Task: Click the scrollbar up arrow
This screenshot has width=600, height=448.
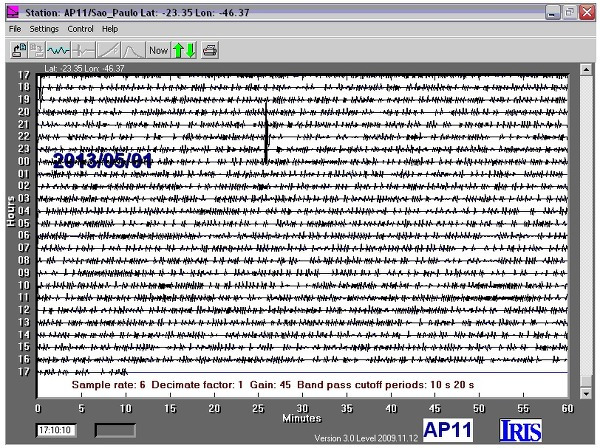Action: 586,70
